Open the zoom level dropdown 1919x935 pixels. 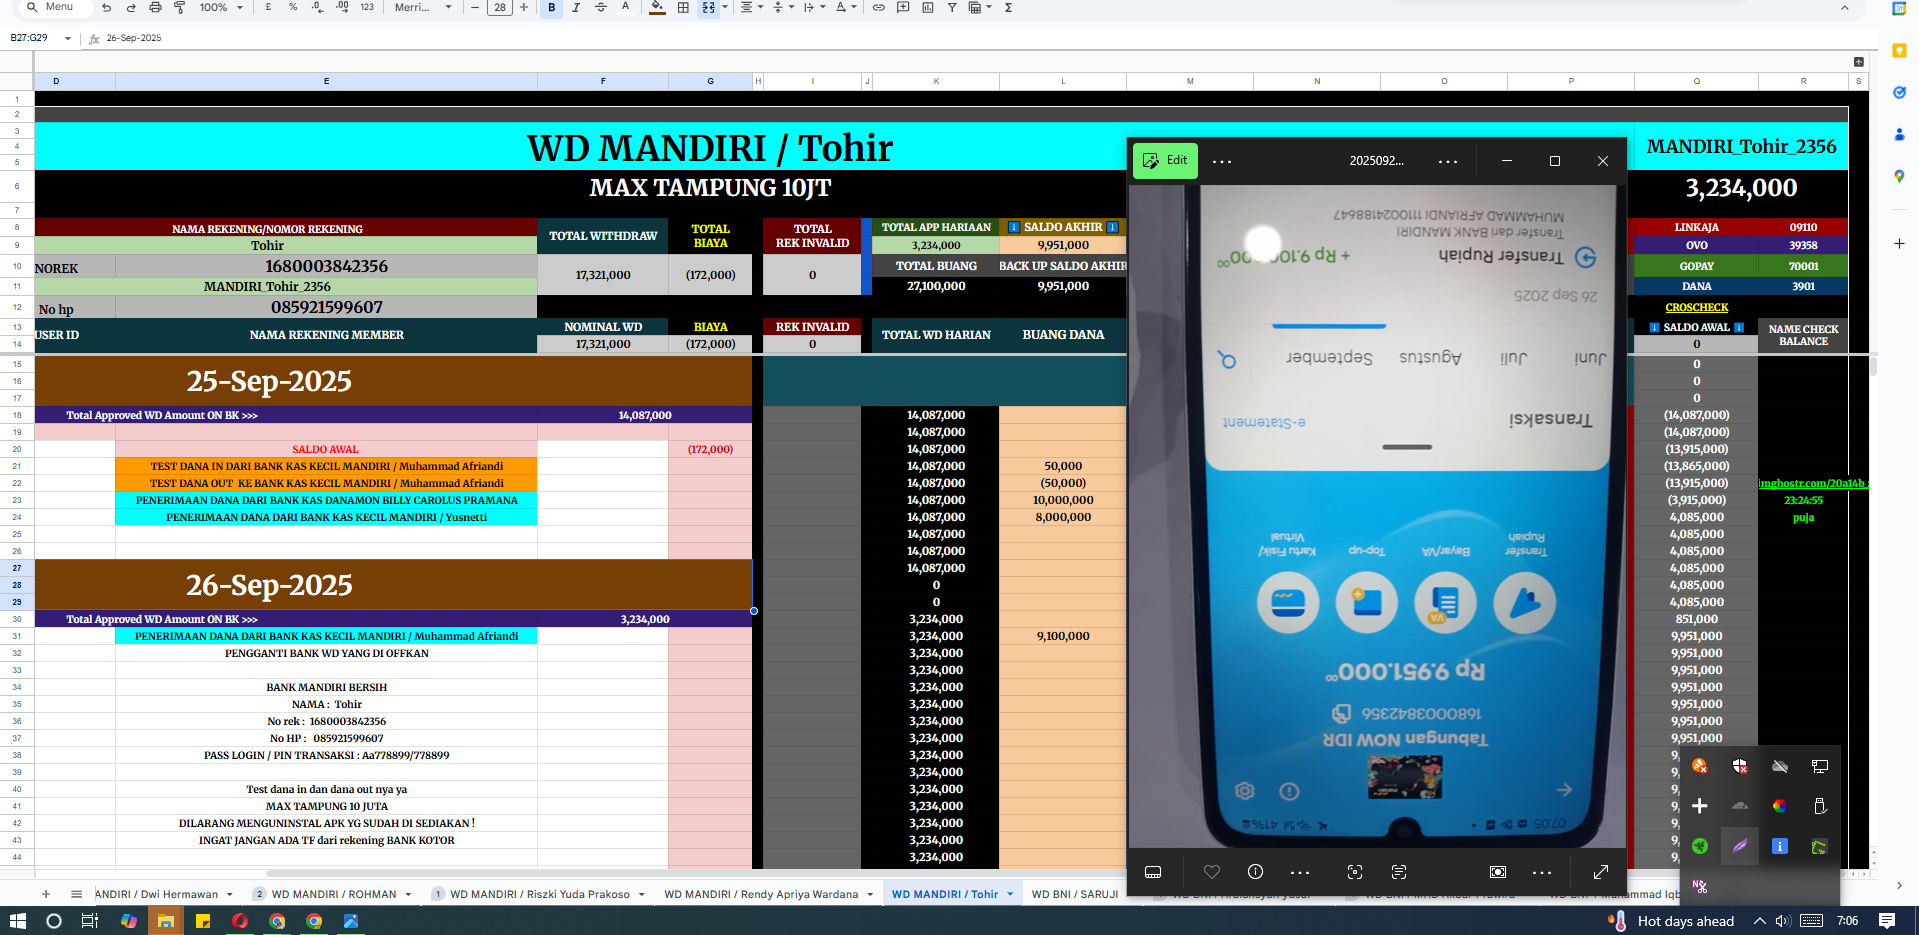221,7
